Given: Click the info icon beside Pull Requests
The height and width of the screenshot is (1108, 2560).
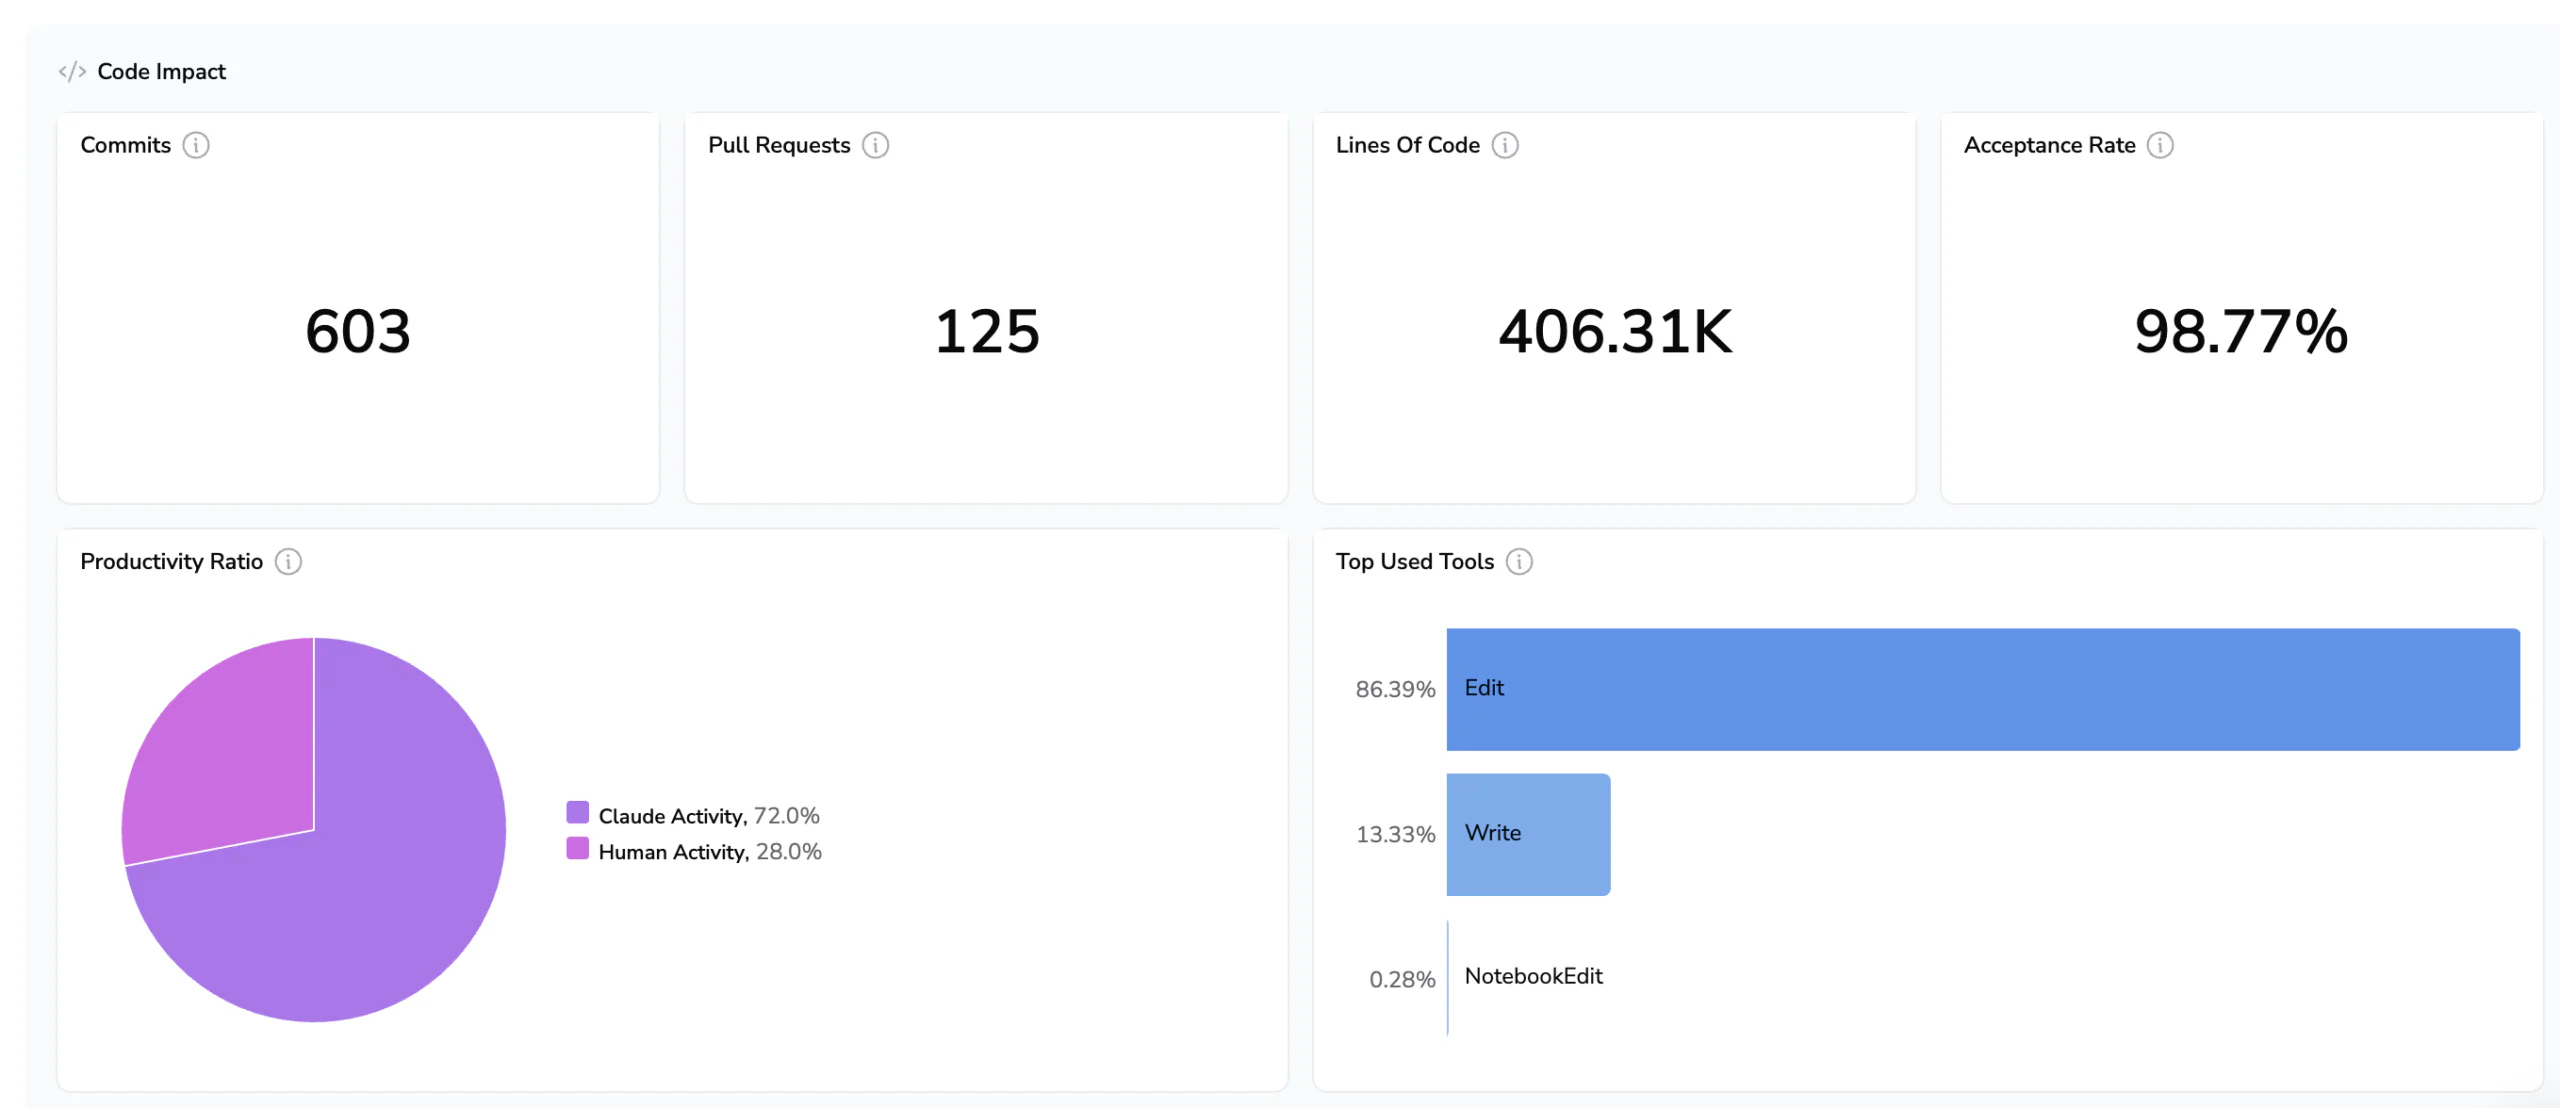Looking at the screenshot, I should pos(875,145).
